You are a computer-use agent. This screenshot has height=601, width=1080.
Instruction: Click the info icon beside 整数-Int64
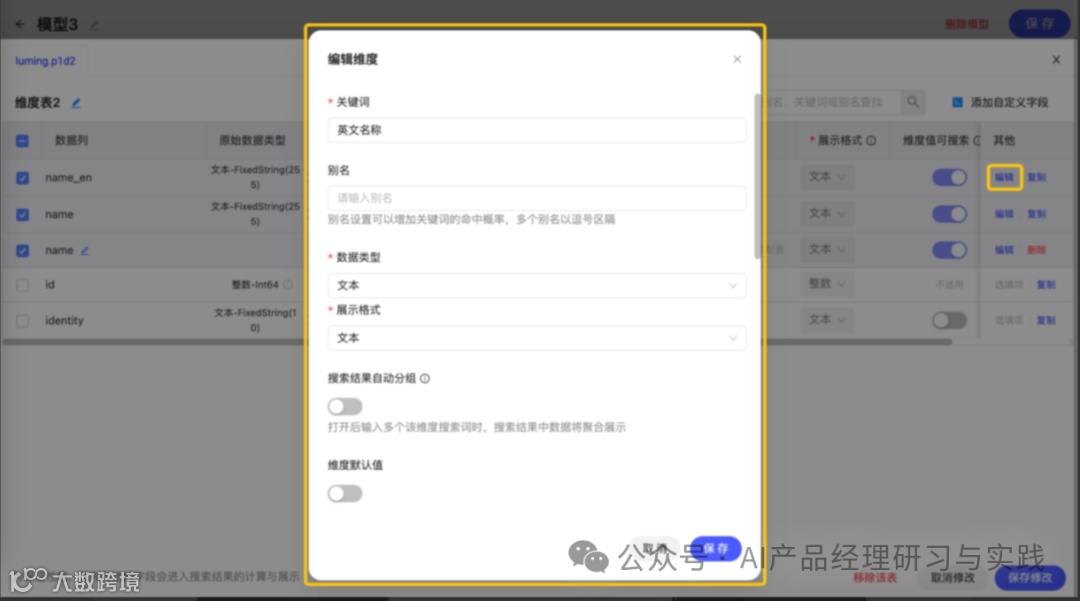coord(288,284)
